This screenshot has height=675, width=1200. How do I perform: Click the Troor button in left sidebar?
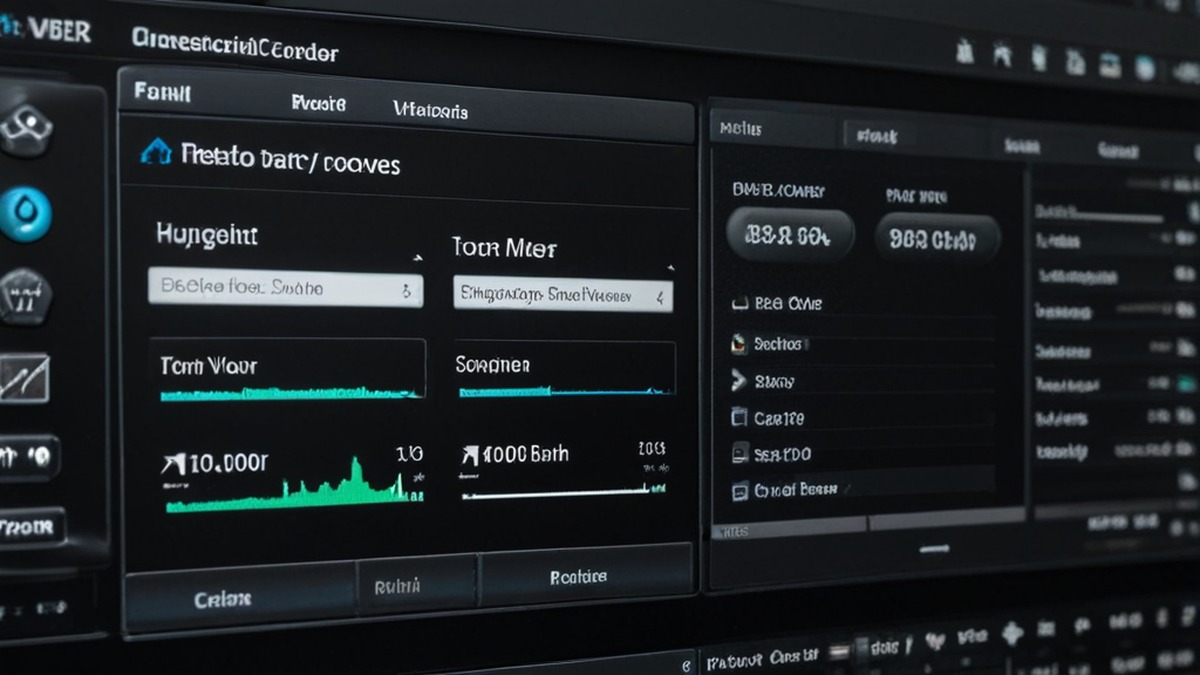pyautogui.click(x=30, y=526)
